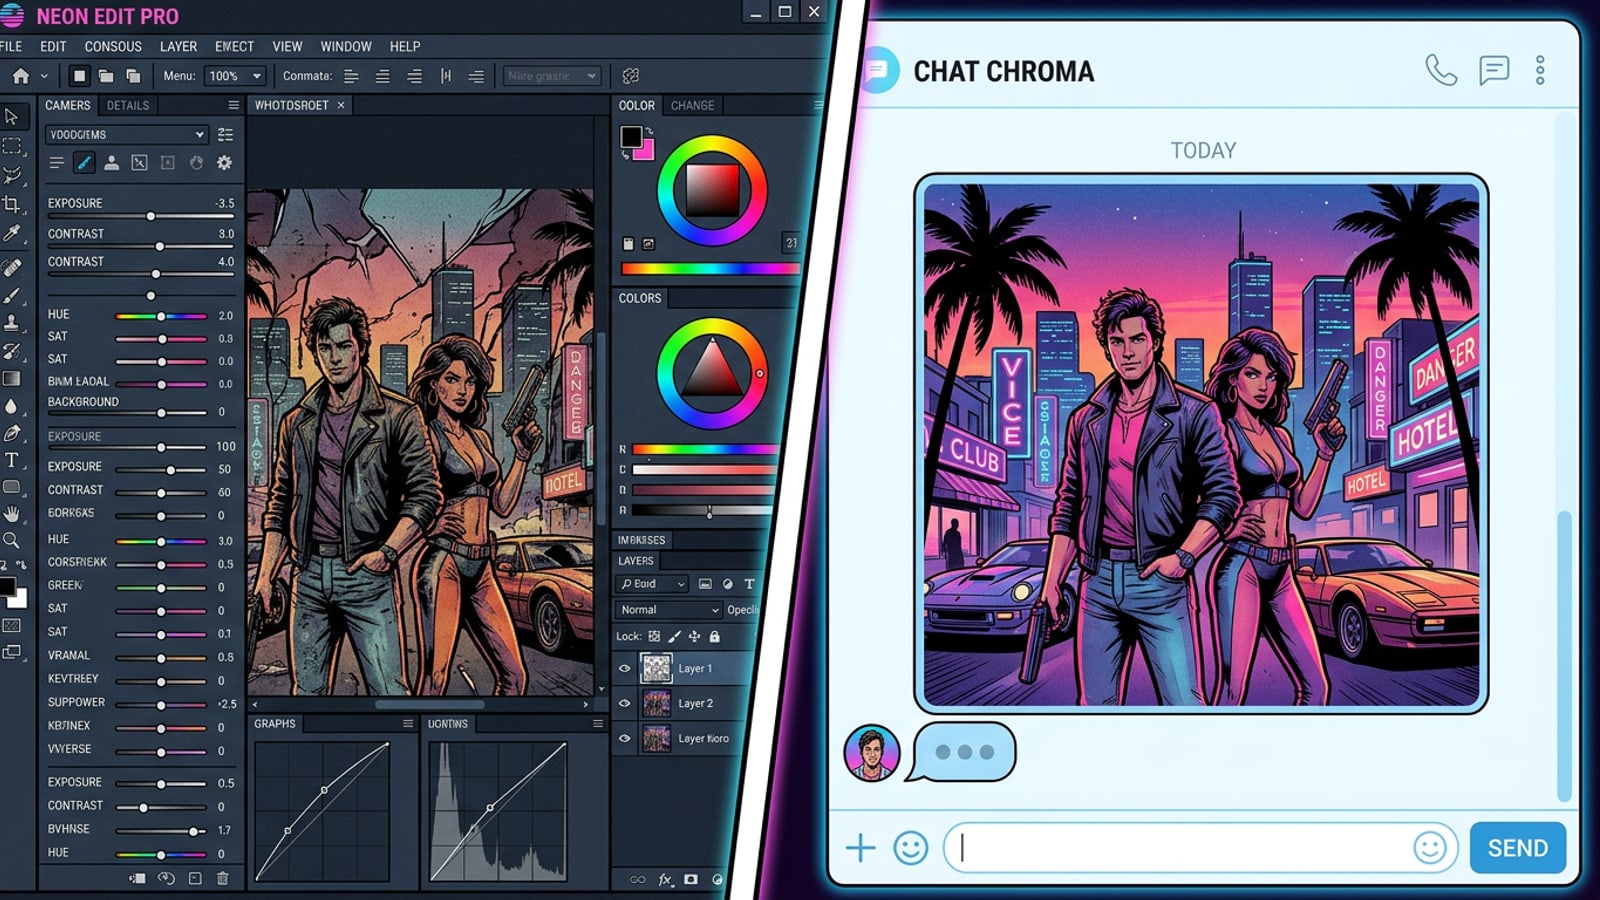
Task: Click the HUE 2.0 rainbow slider handle
Action: pyautogui.click(x=161, y=316)
